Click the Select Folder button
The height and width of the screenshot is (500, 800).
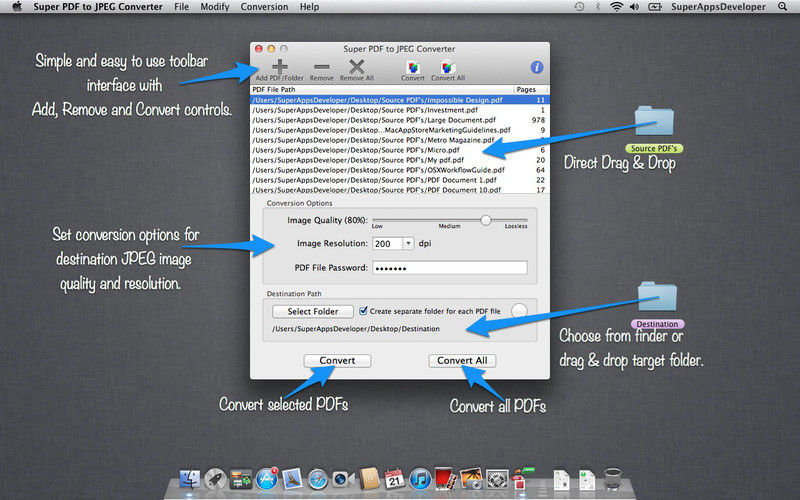(x=313, y=311)
